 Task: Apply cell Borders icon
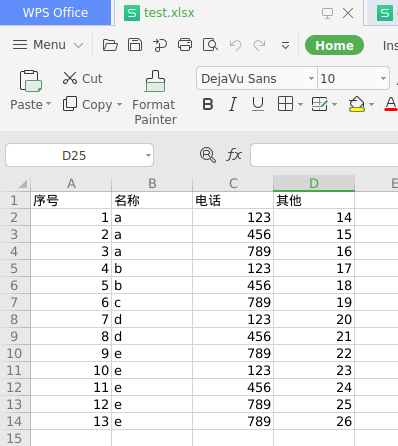click(285, 104)
